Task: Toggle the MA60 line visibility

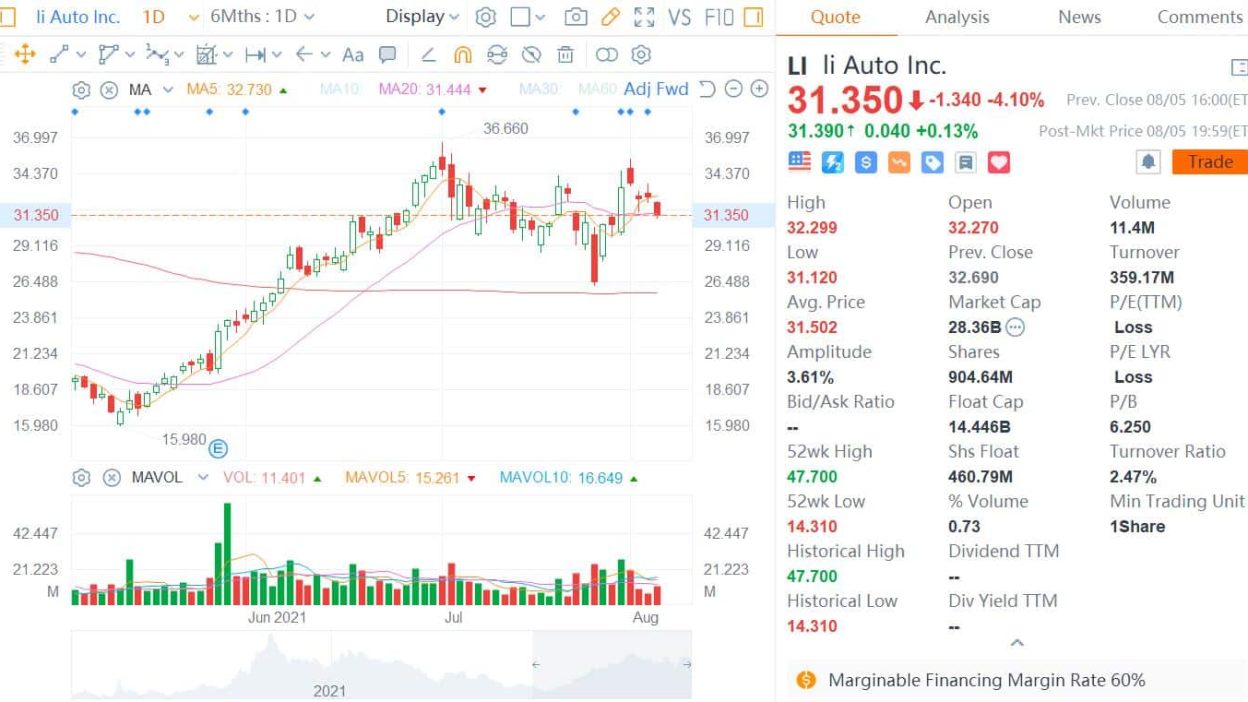Action: tap(597, 89)
